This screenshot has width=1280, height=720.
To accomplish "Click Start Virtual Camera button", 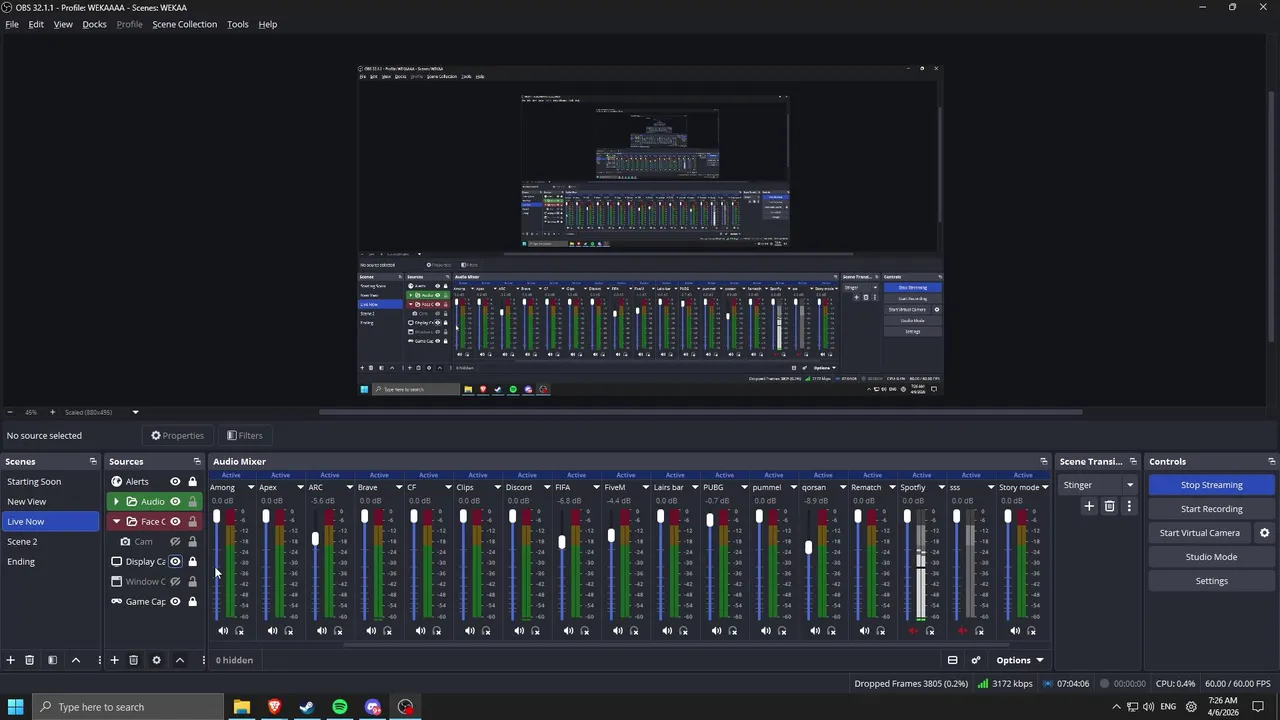I will pos(1199,533).
